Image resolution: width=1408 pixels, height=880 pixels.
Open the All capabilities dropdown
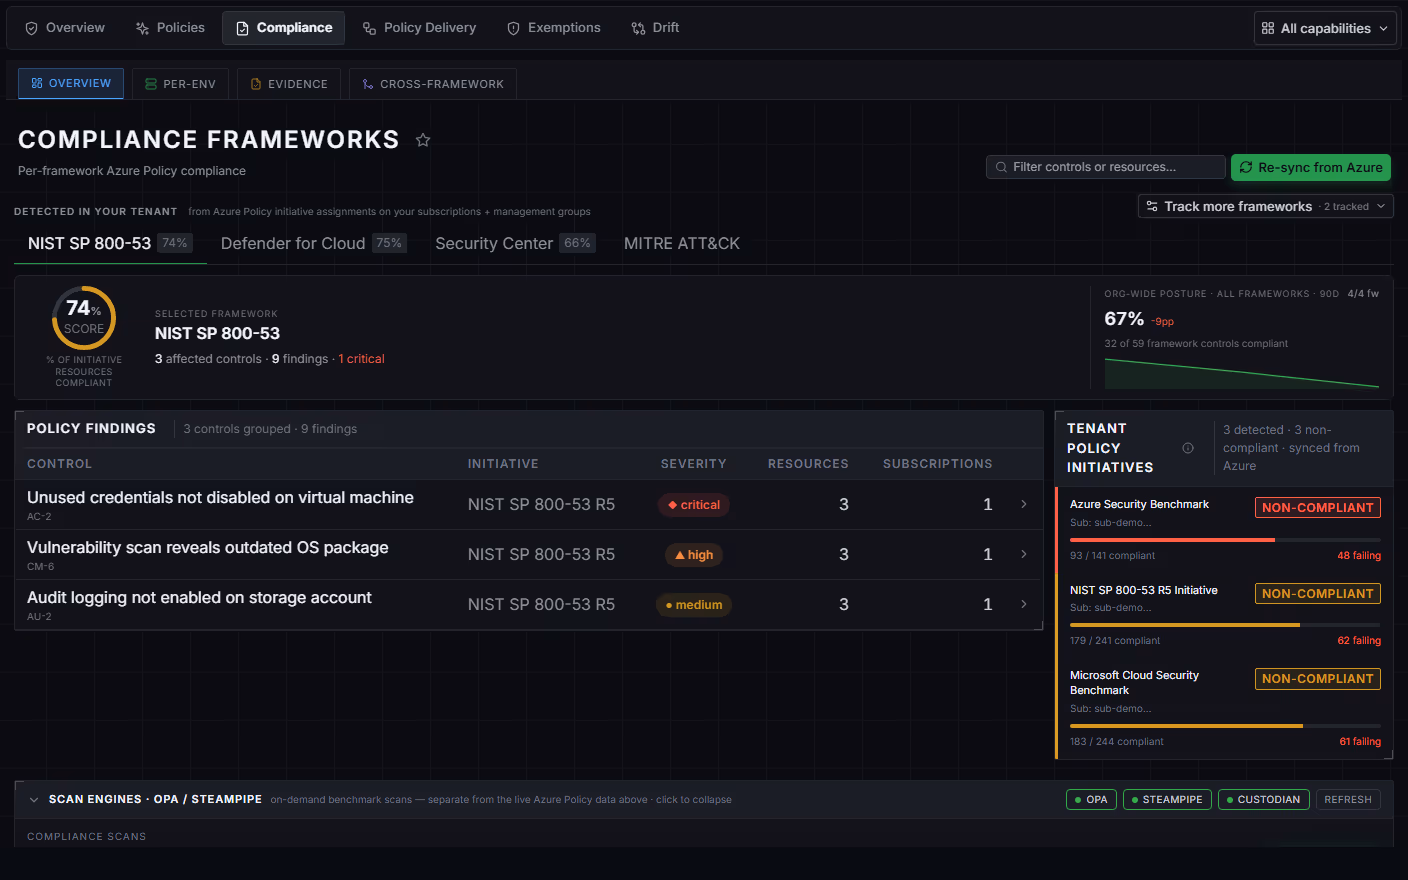click(1325, 28)
